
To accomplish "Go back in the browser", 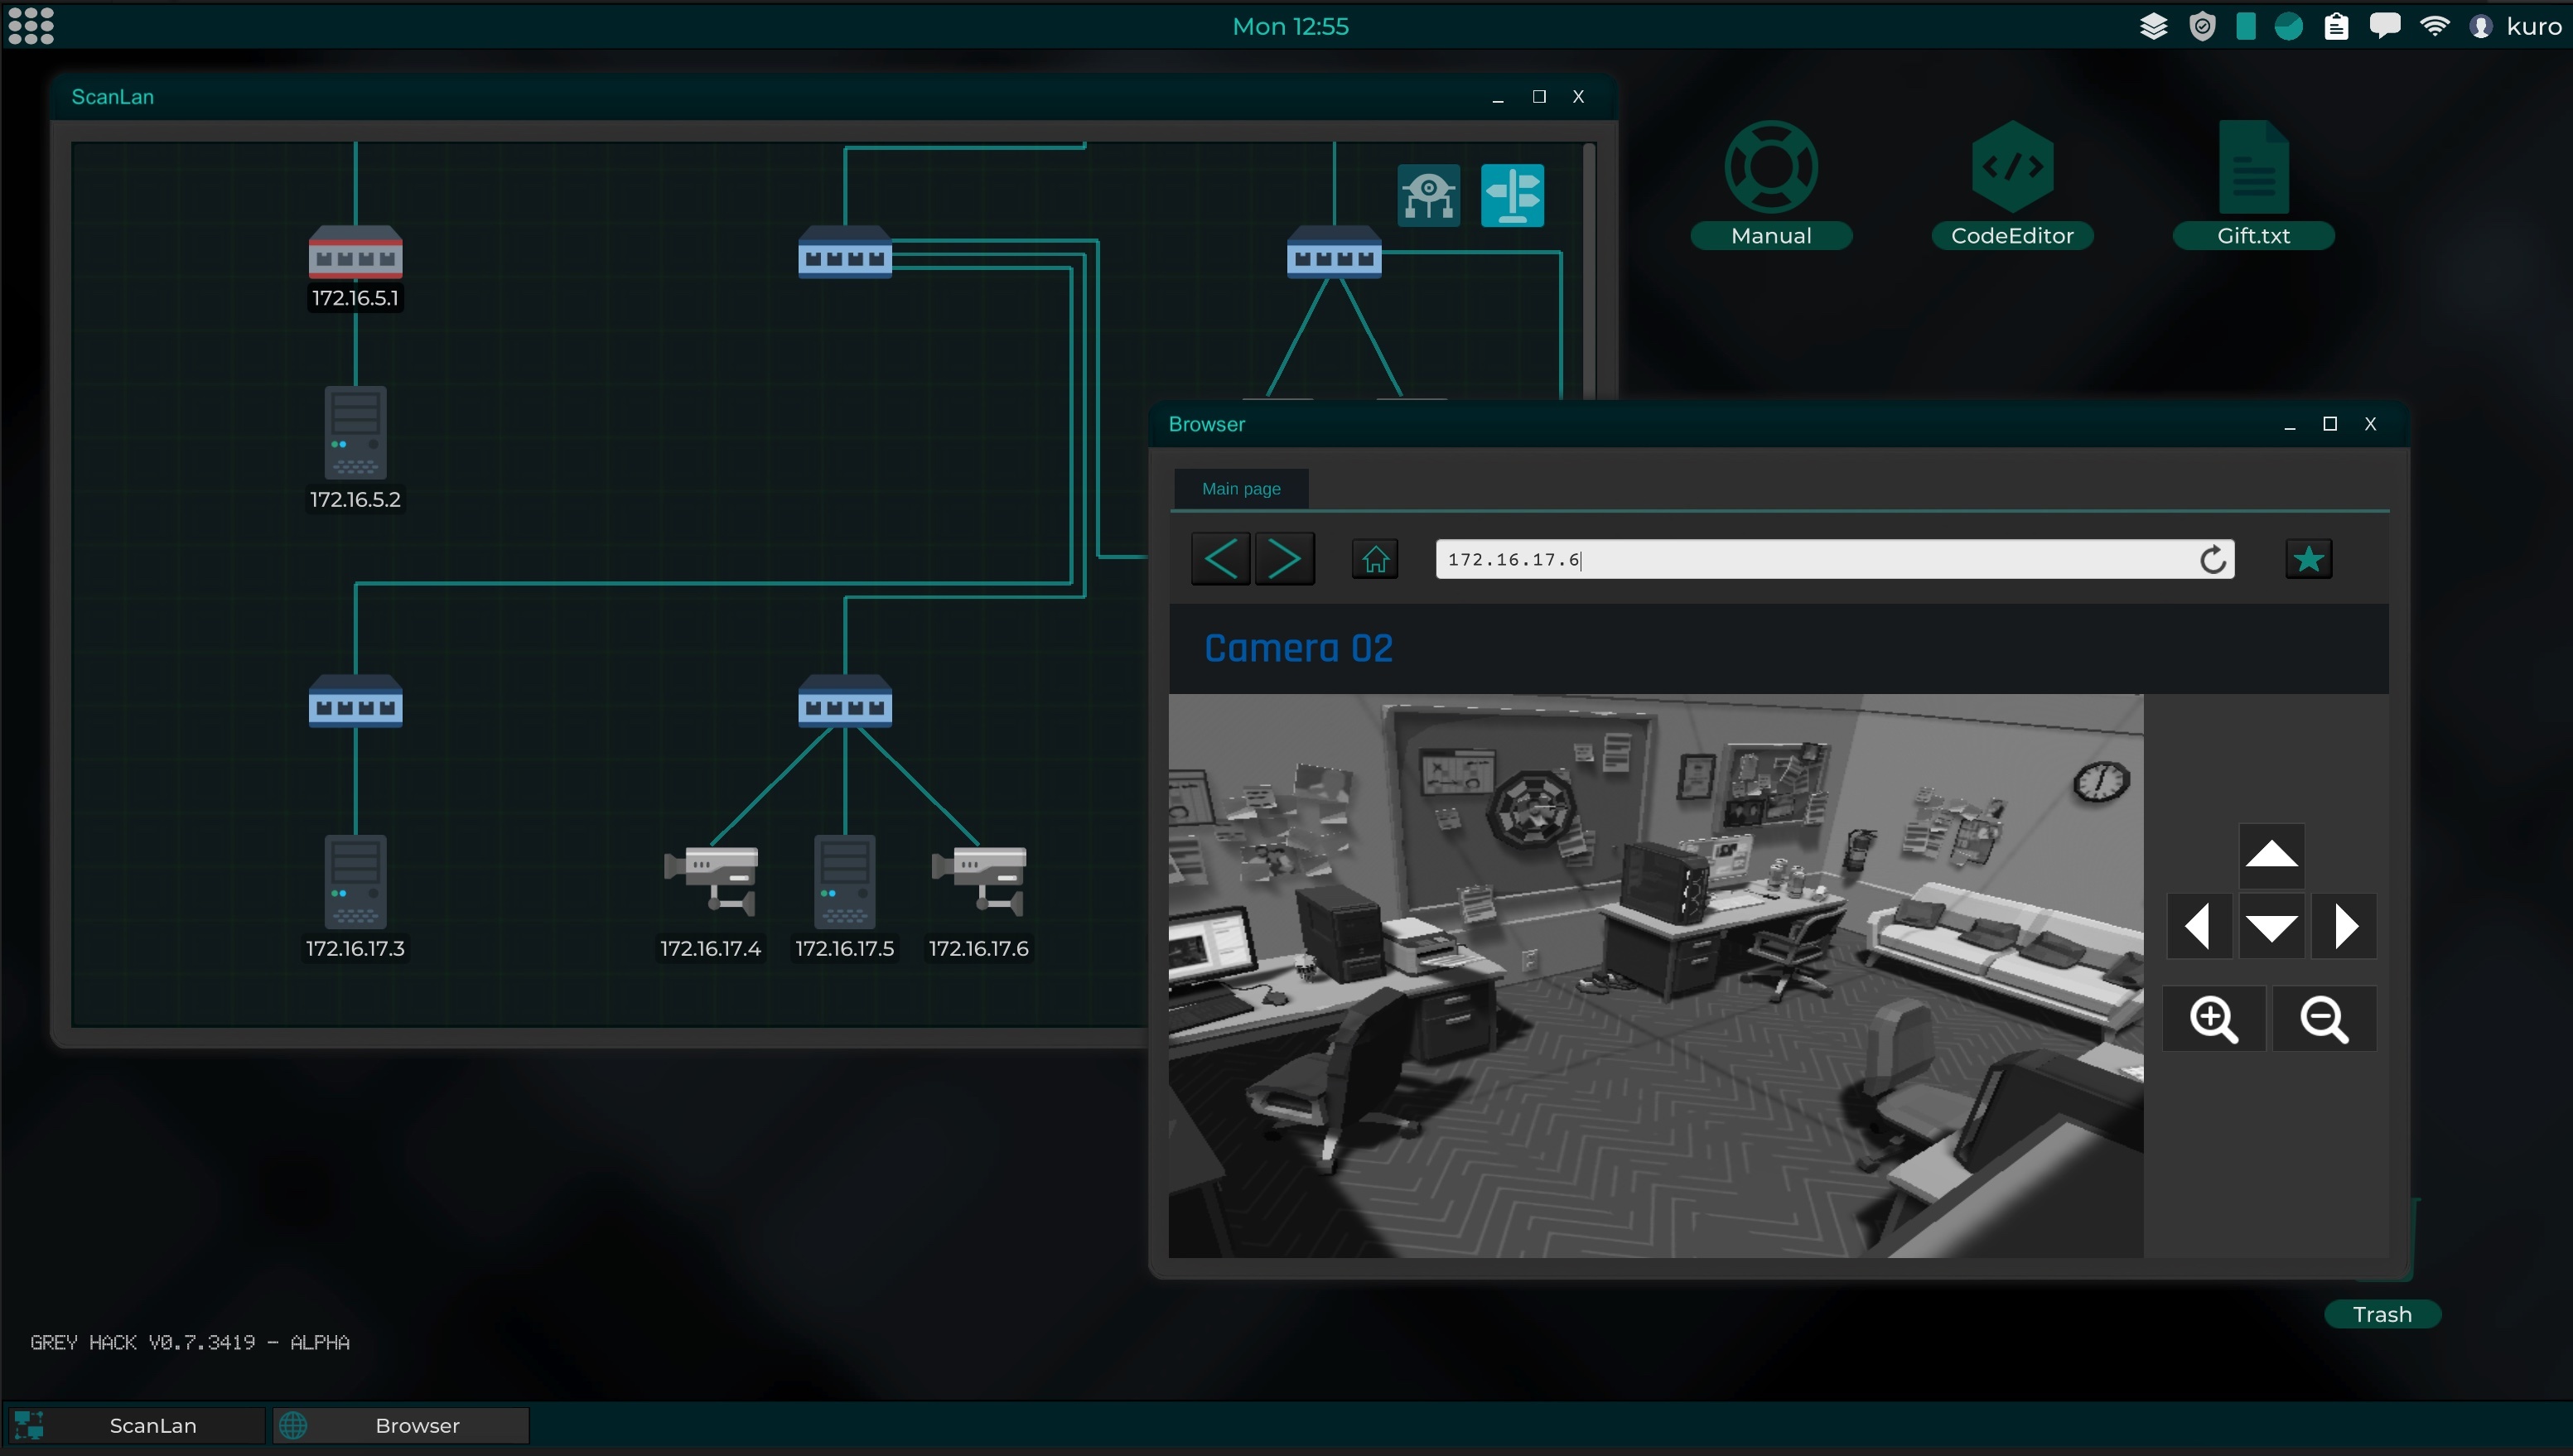I will click(1220, 559).
